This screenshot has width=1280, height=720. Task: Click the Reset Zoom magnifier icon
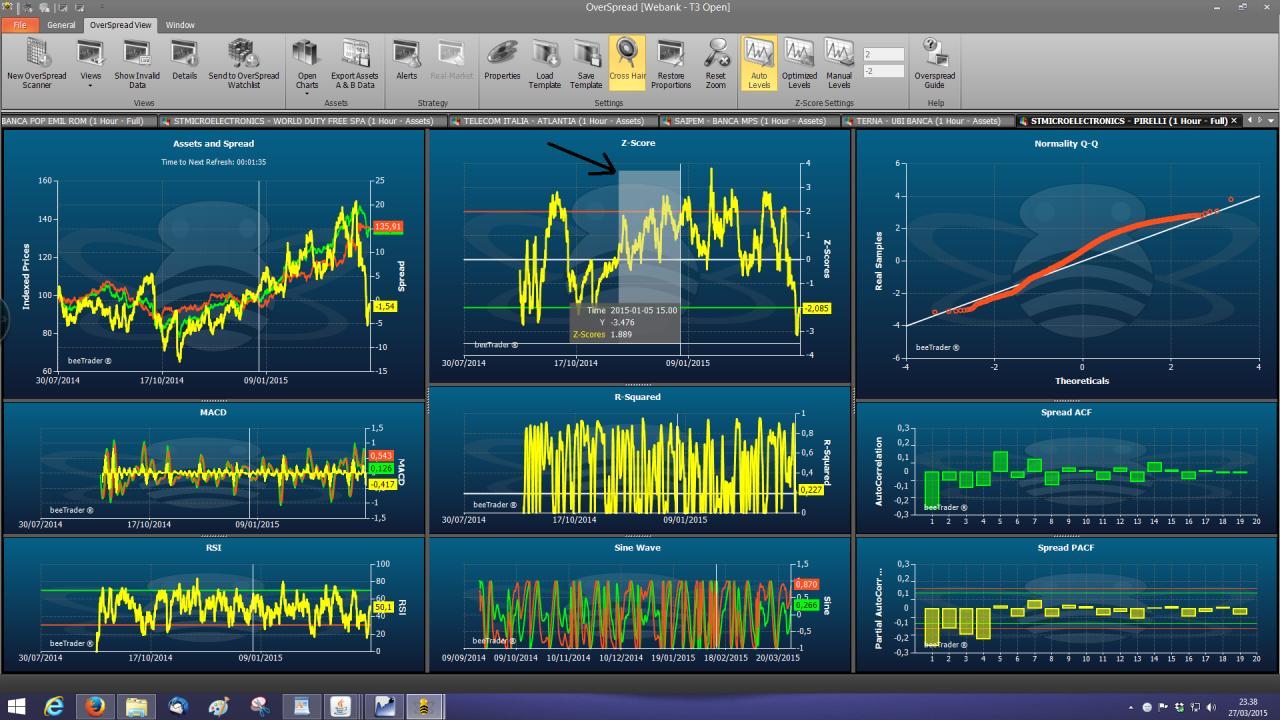point(715,64)
